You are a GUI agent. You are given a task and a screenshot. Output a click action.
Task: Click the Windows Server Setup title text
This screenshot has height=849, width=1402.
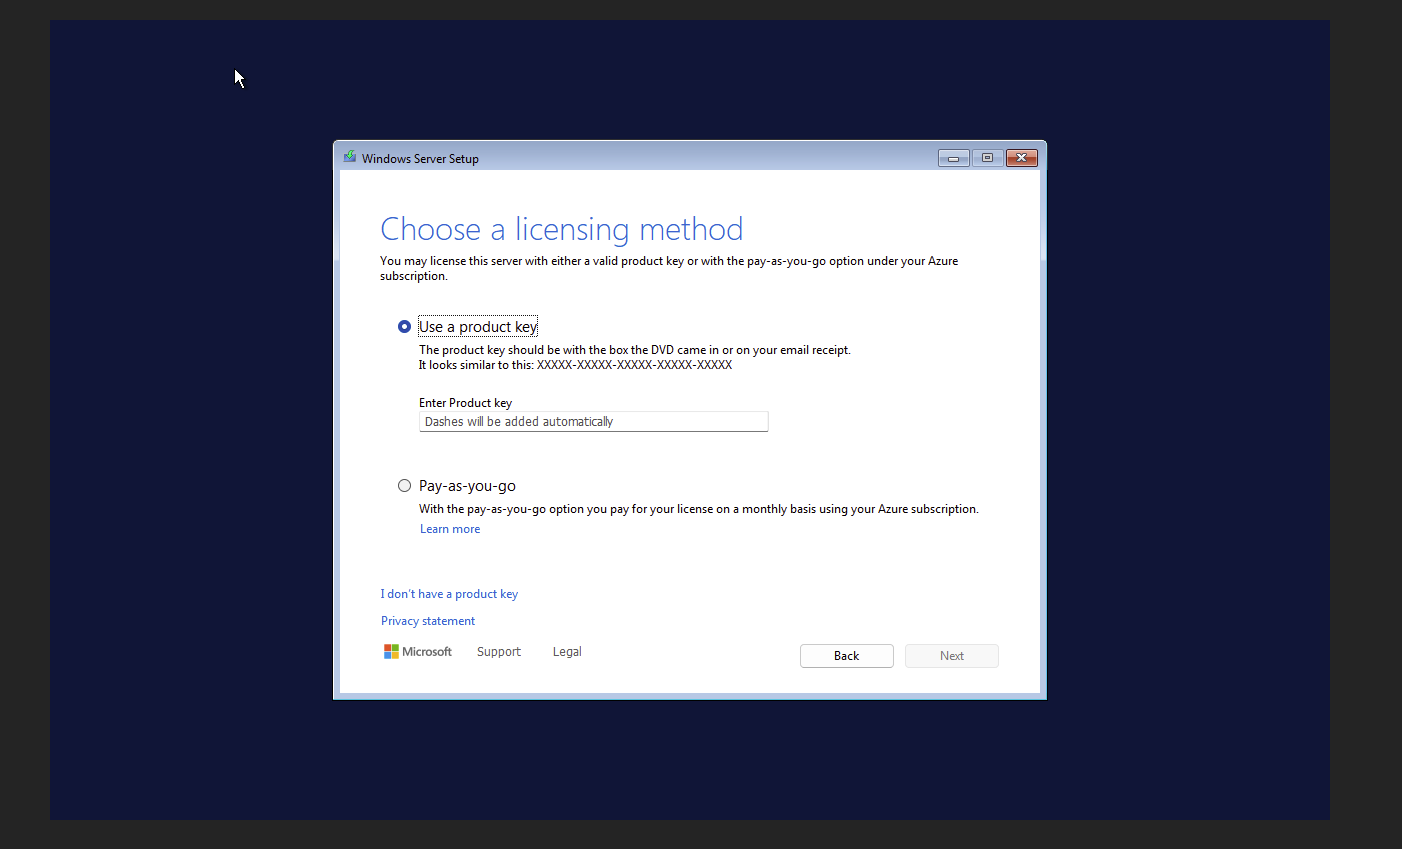pos(420,158)
